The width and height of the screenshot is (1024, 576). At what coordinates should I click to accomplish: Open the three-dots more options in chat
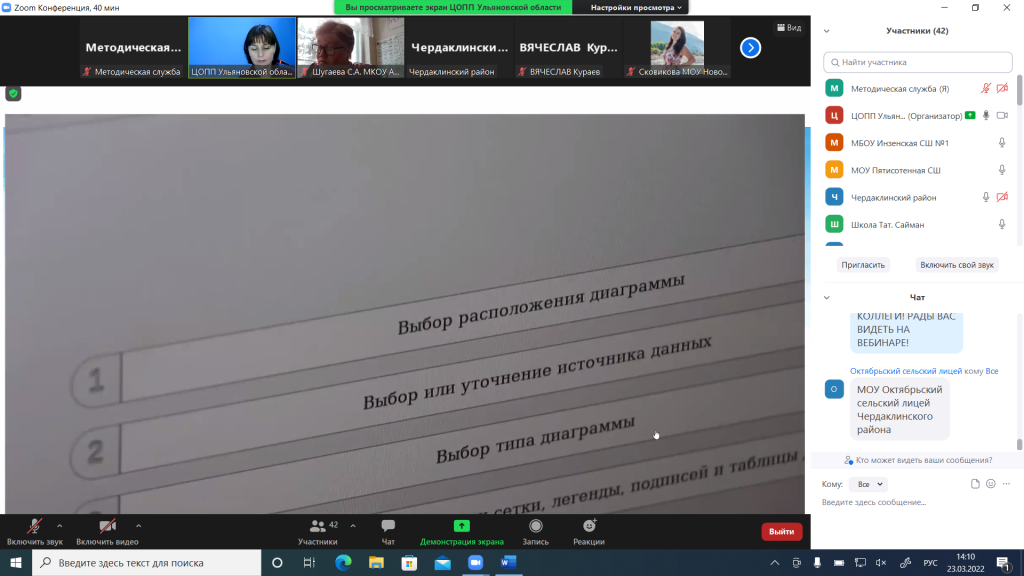pos(1007,484)
